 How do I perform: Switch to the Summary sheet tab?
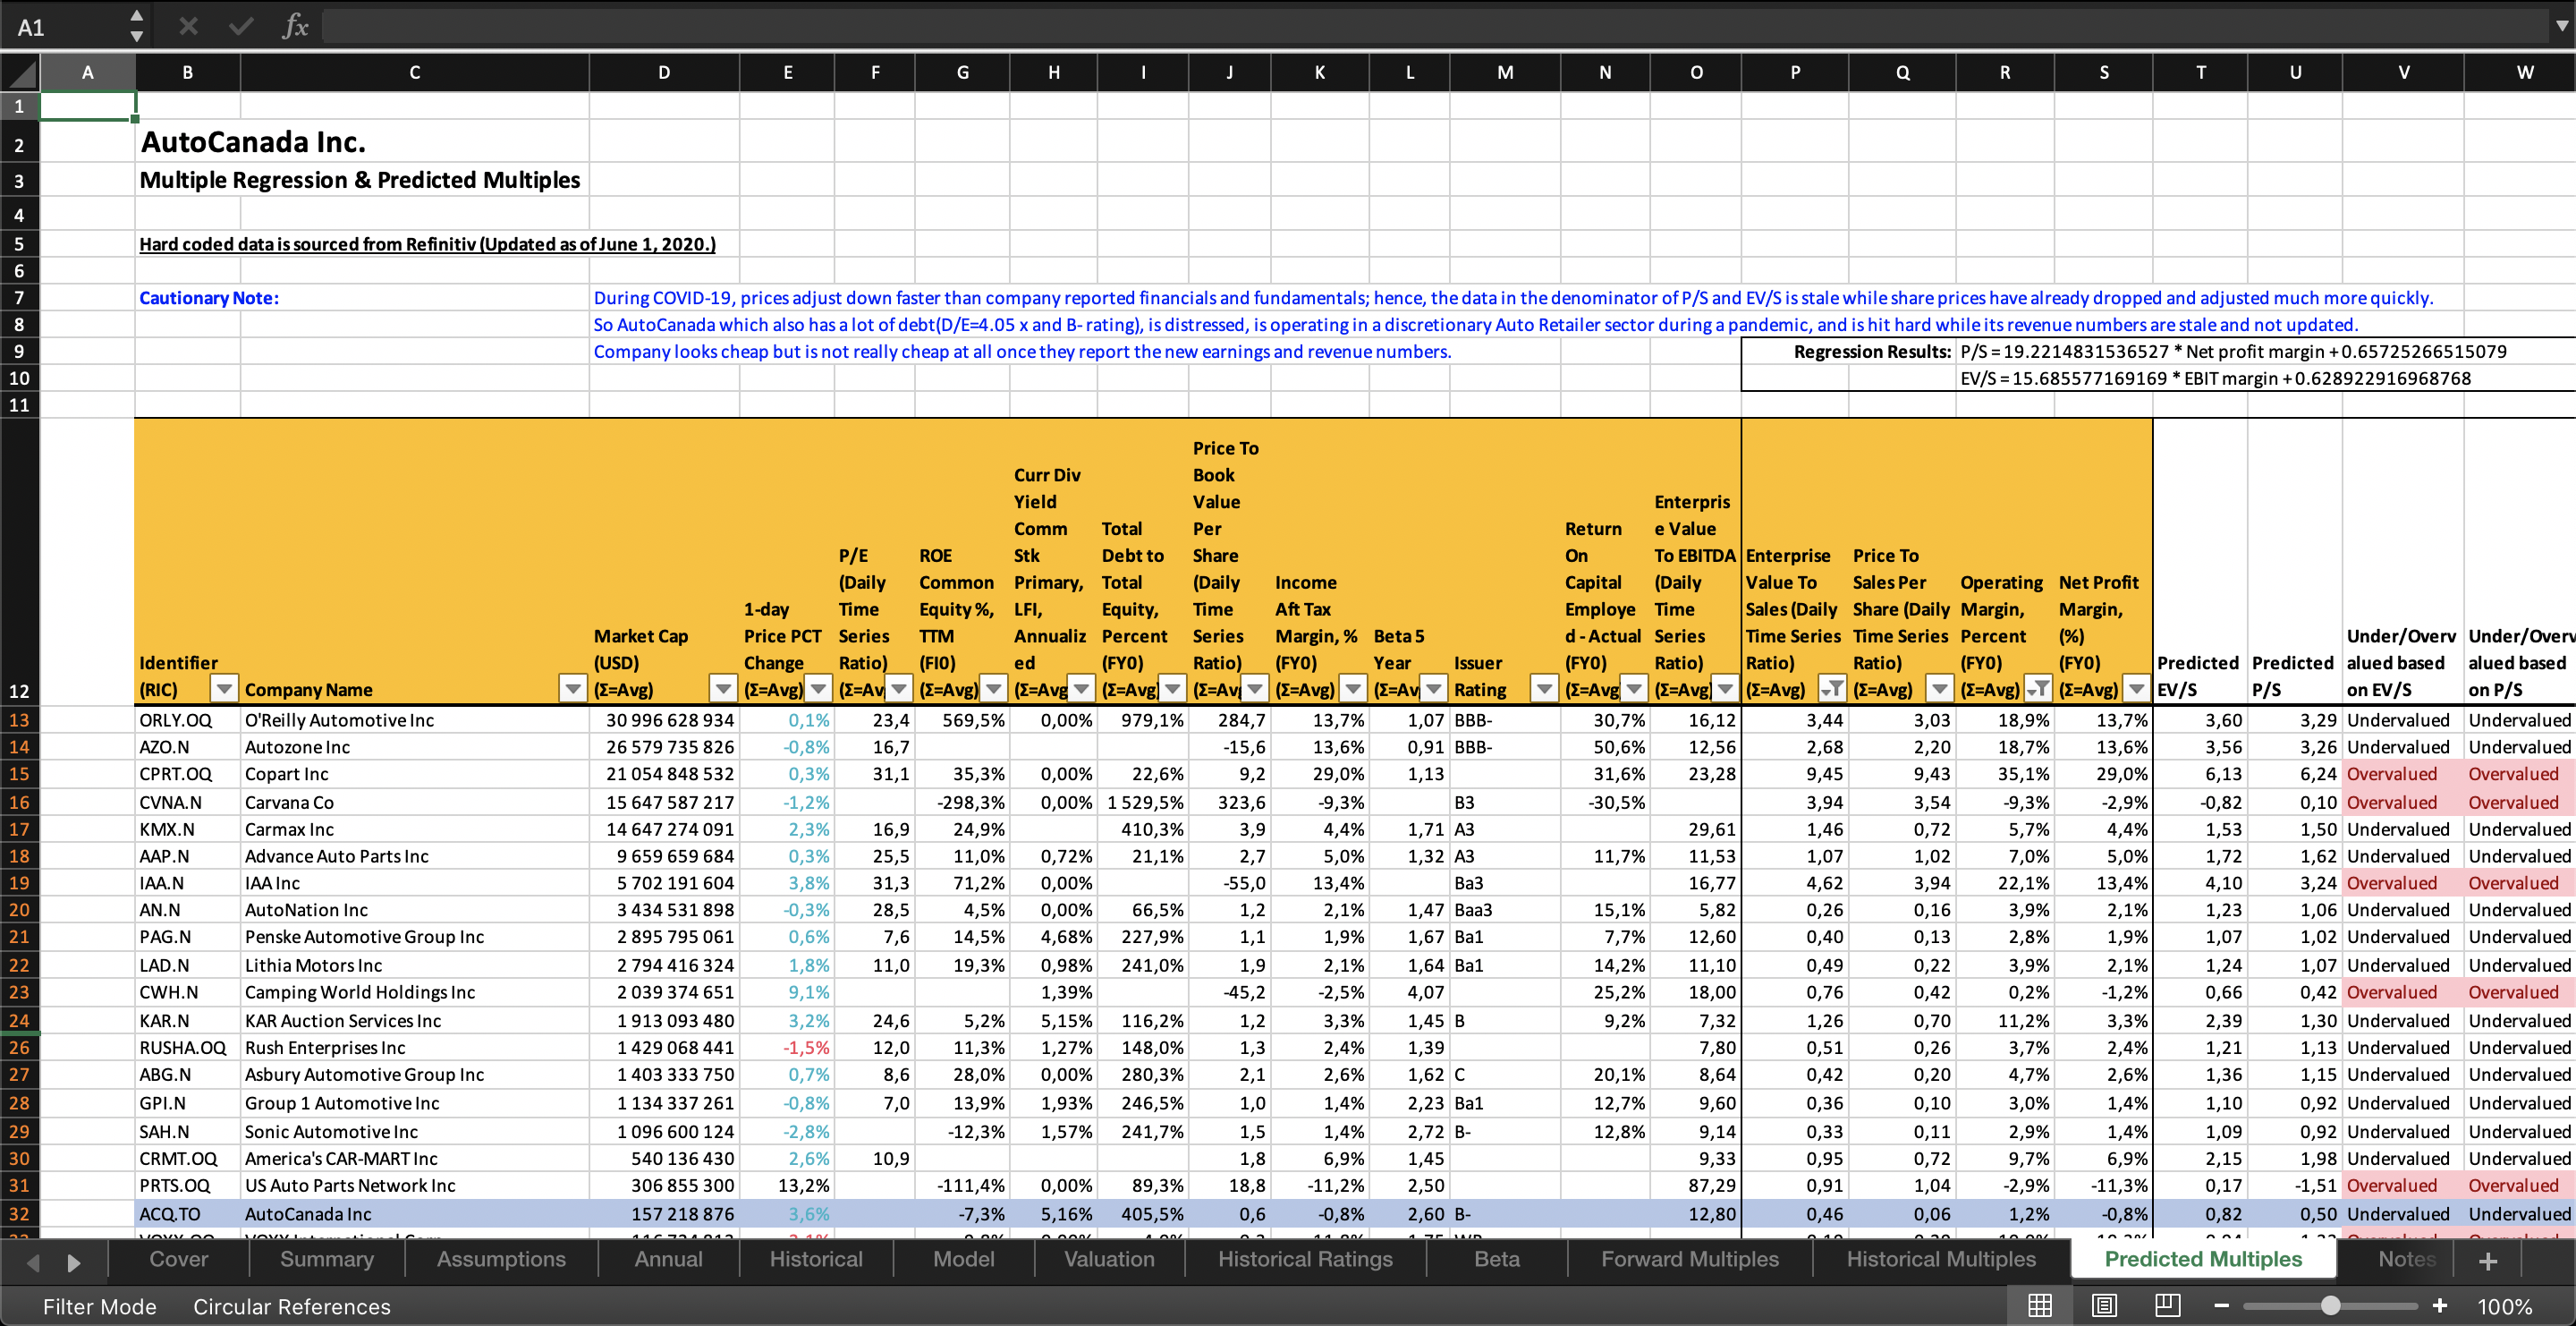[x=326, y=1259]
